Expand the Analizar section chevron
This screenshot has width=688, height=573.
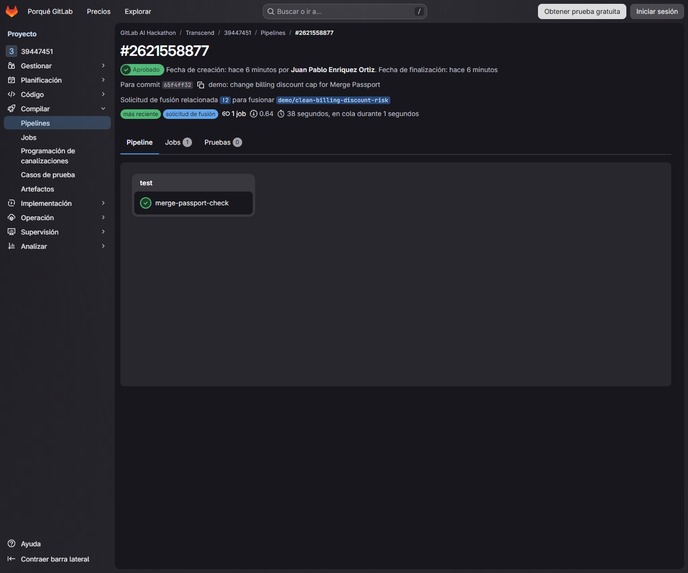pyautogui.click(x=103, y=246)
